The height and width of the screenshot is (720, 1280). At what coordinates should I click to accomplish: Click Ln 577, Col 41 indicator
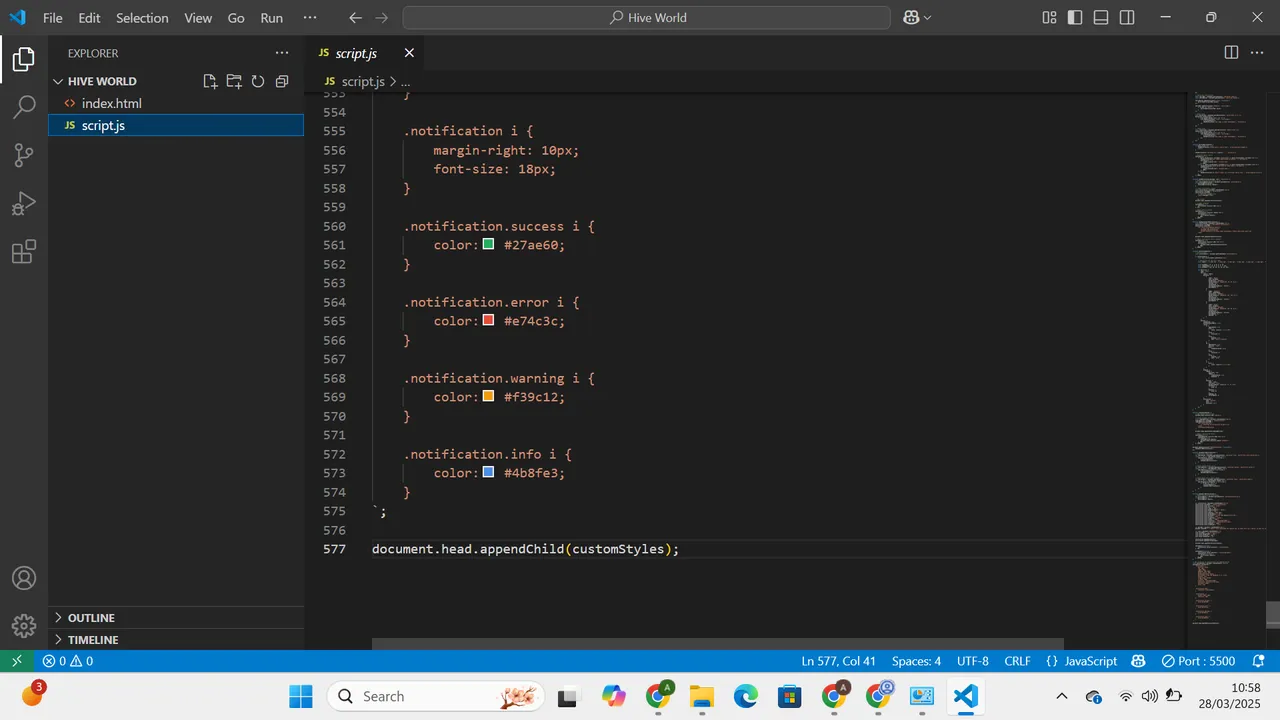(838, 661)
